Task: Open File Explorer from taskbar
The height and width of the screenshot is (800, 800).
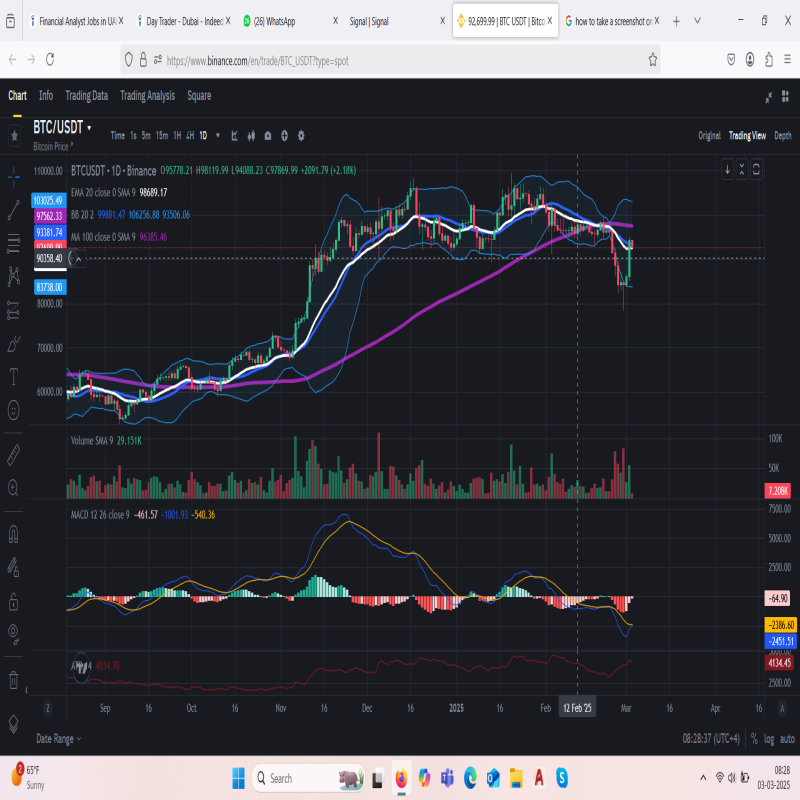Action: click(x=516, y=778)
